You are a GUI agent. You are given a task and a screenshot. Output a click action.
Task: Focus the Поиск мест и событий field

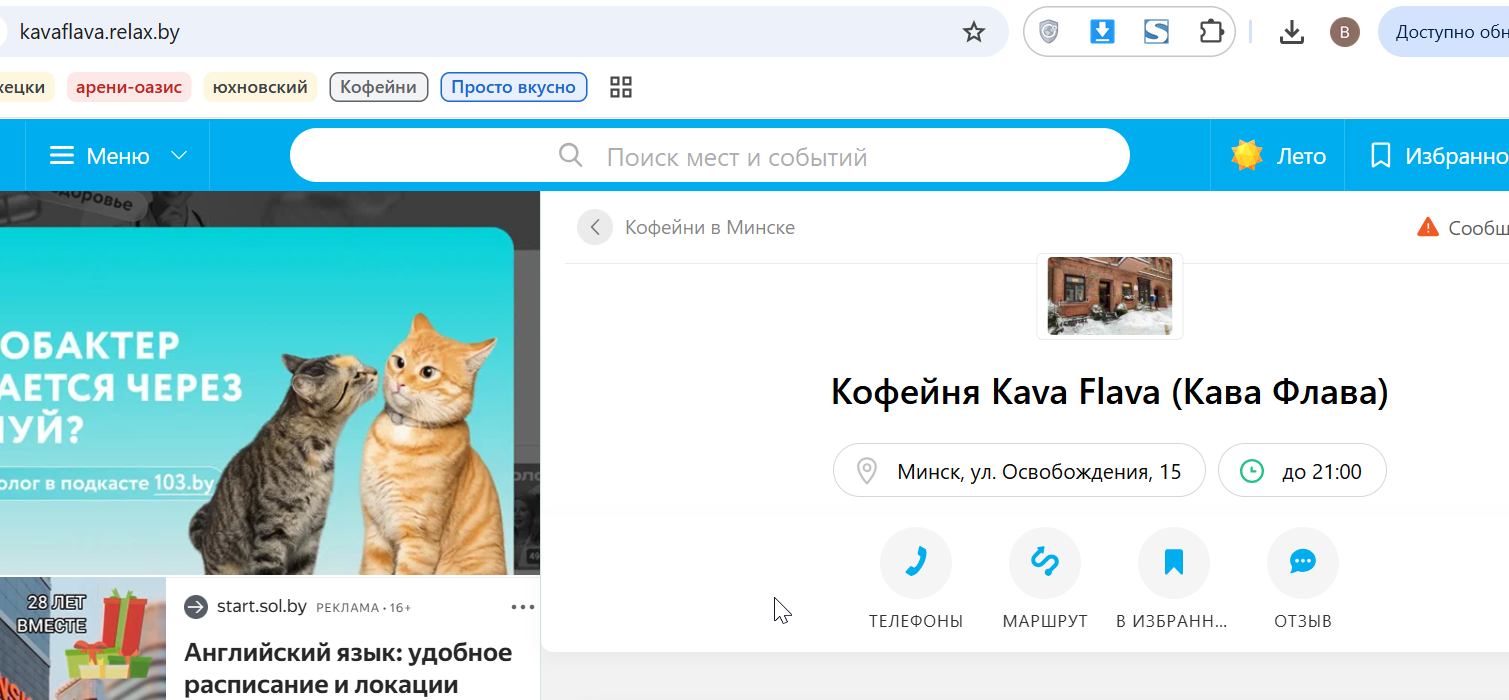point(709,155)
